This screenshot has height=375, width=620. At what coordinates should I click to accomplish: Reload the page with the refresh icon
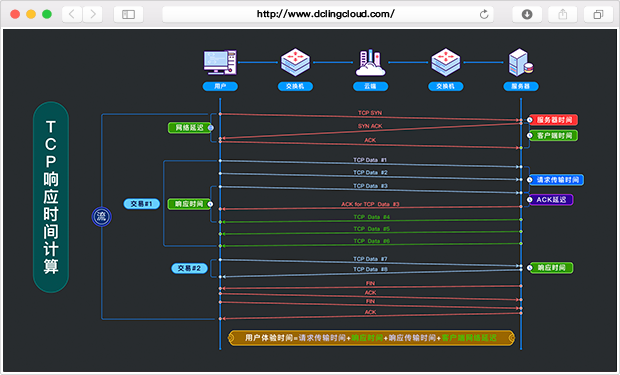click(x=484, y=15)
